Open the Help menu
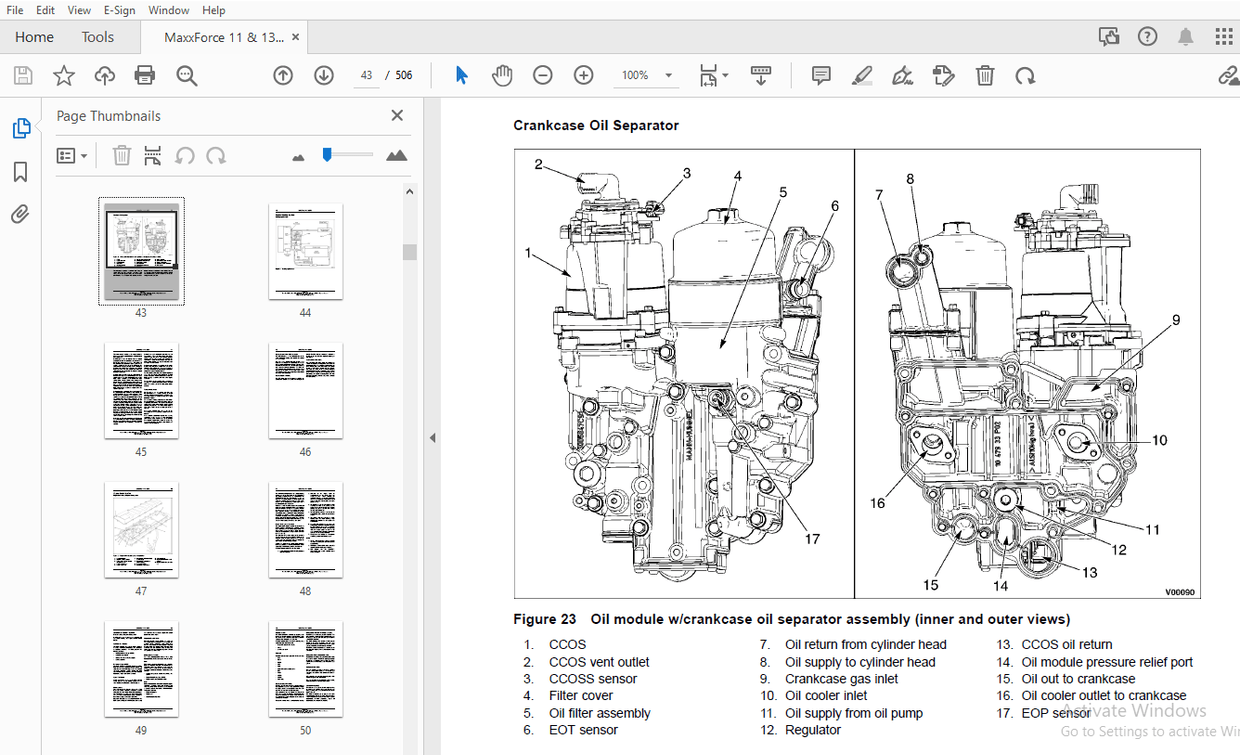The height and width of the screenshot is (755, 1240). [x=213, y=10]
